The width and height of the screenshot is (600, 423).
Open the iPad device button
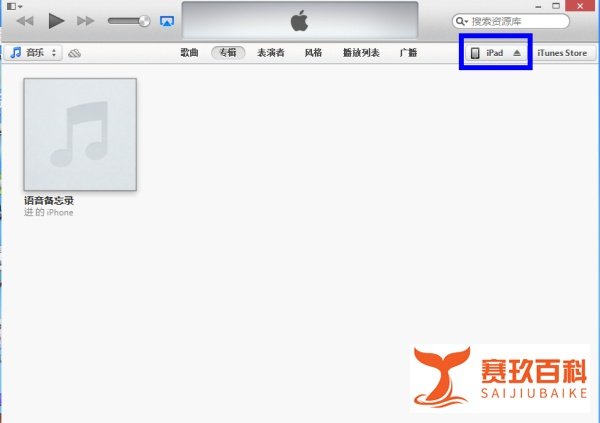click(496, 53)
